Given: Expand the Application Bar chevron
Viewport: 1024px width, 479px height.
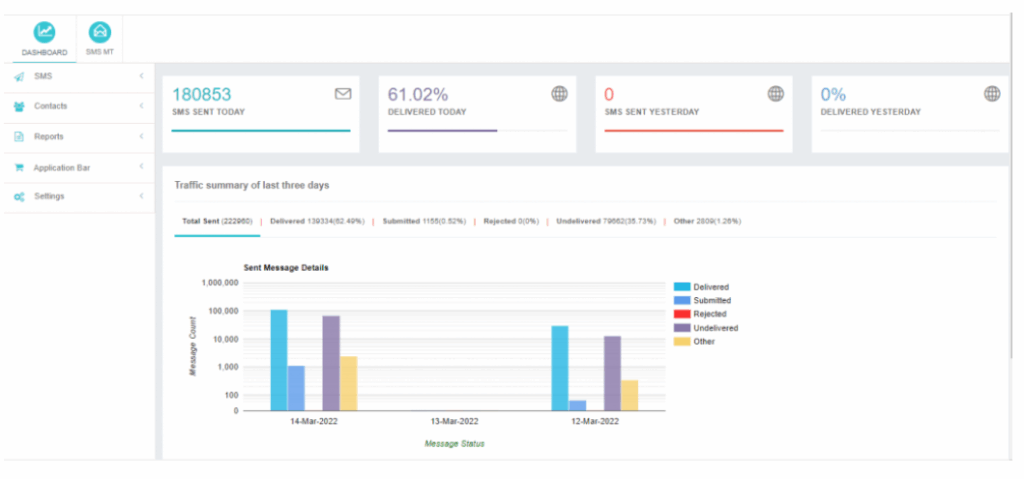Looking at the screenshot, I should 141,166.
